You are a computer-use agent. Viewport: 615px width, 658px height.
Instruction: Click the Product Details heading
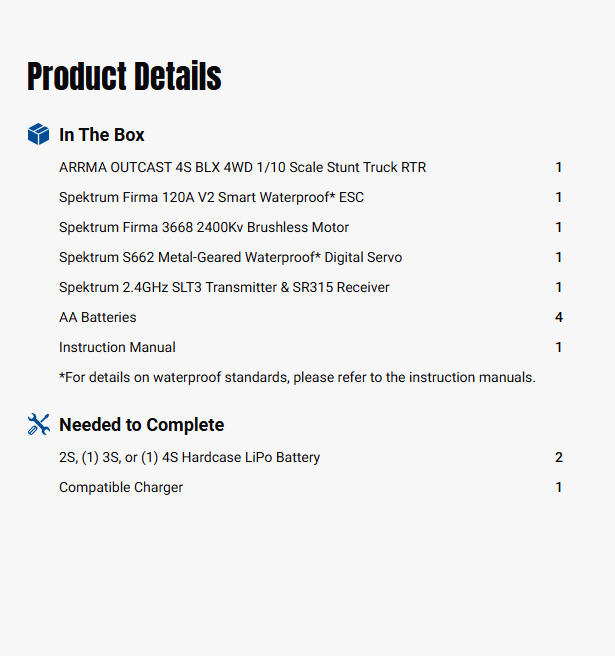pos(124,77)
